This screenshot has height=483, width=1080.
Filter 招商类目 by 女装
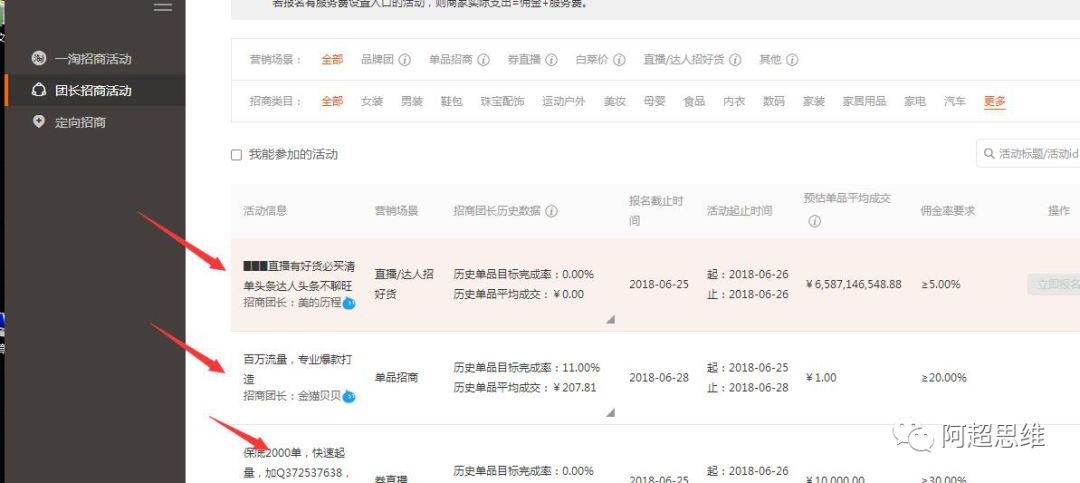[x=372, y=101]
